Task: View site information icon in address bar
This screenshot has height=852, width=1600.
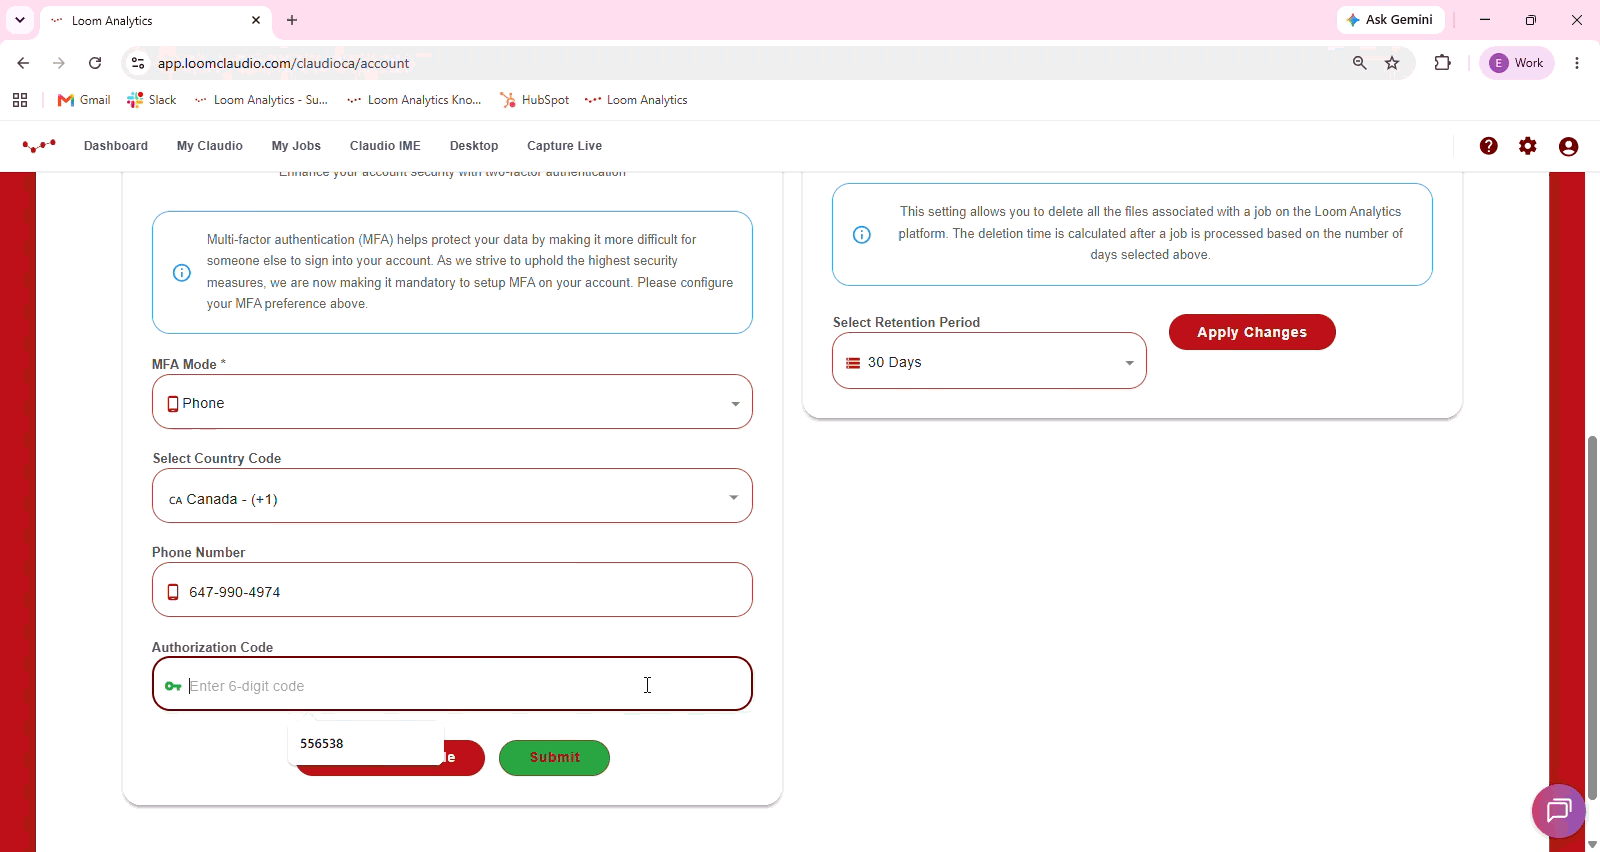Action: [x=138, y=63]
